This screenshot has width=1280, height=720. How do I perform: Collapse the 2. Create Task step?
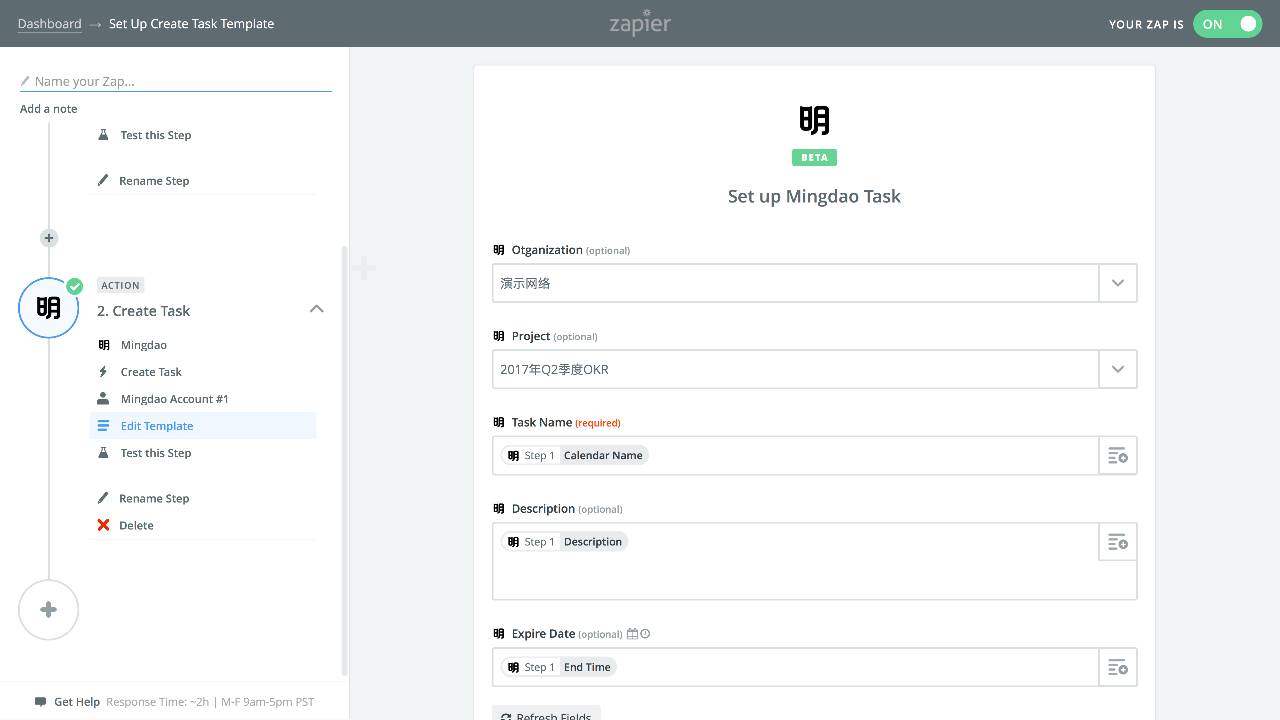[x=316, y=309]
